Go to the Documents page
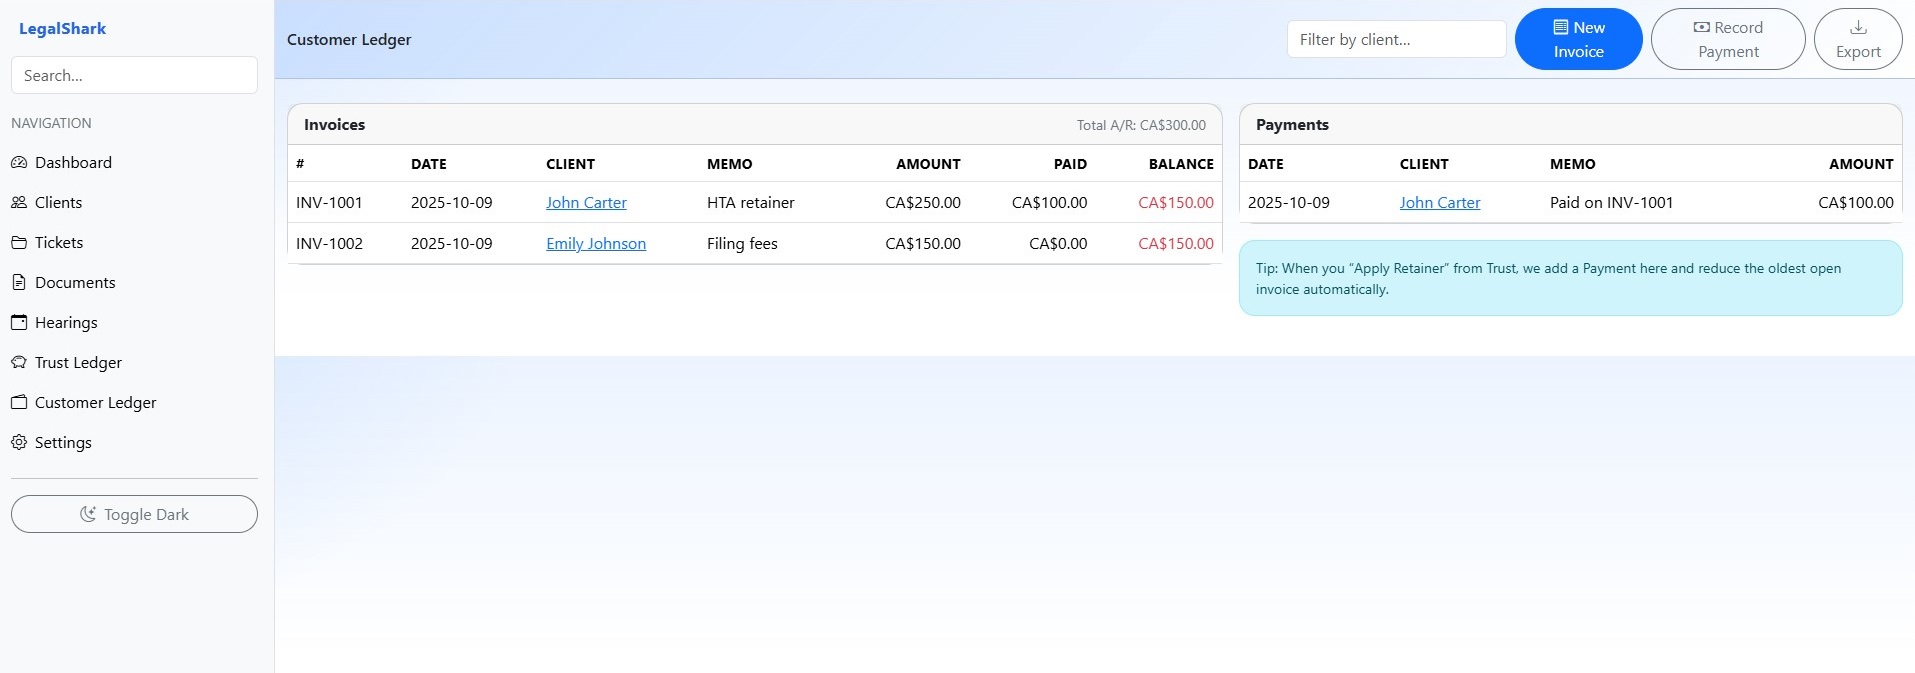Image resolution: width=1915 pixels, height=673 pixels. [x=75, y=282]
